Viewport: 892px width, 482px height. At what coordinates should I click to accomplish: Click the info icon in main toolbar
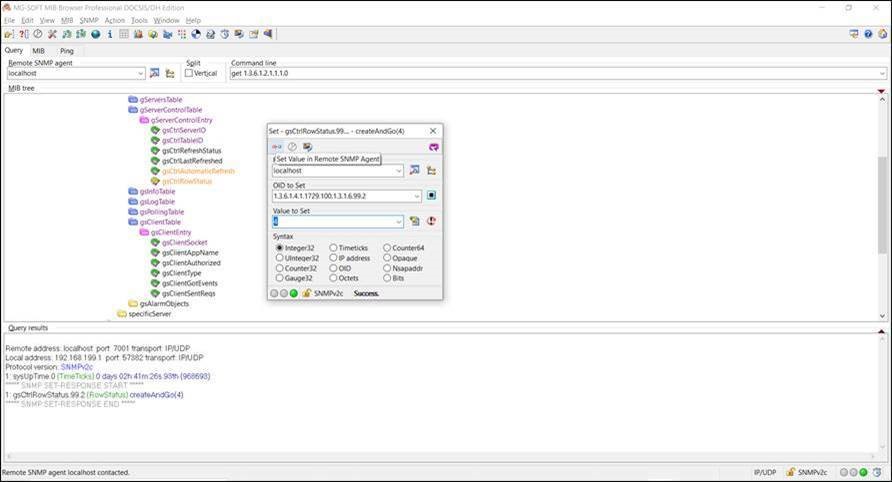coord(110,34)
